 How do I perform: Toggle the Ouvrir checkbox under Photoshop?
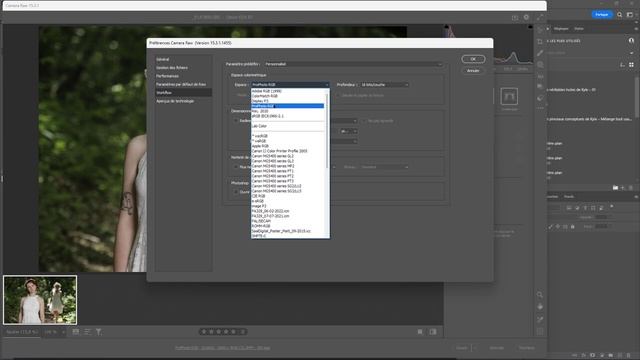[x=236, y=192]
